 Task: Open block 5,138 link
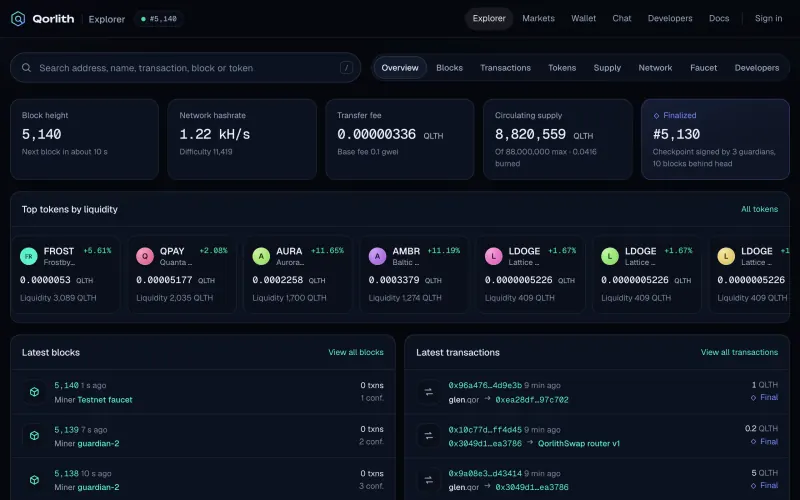pos(66,473)
